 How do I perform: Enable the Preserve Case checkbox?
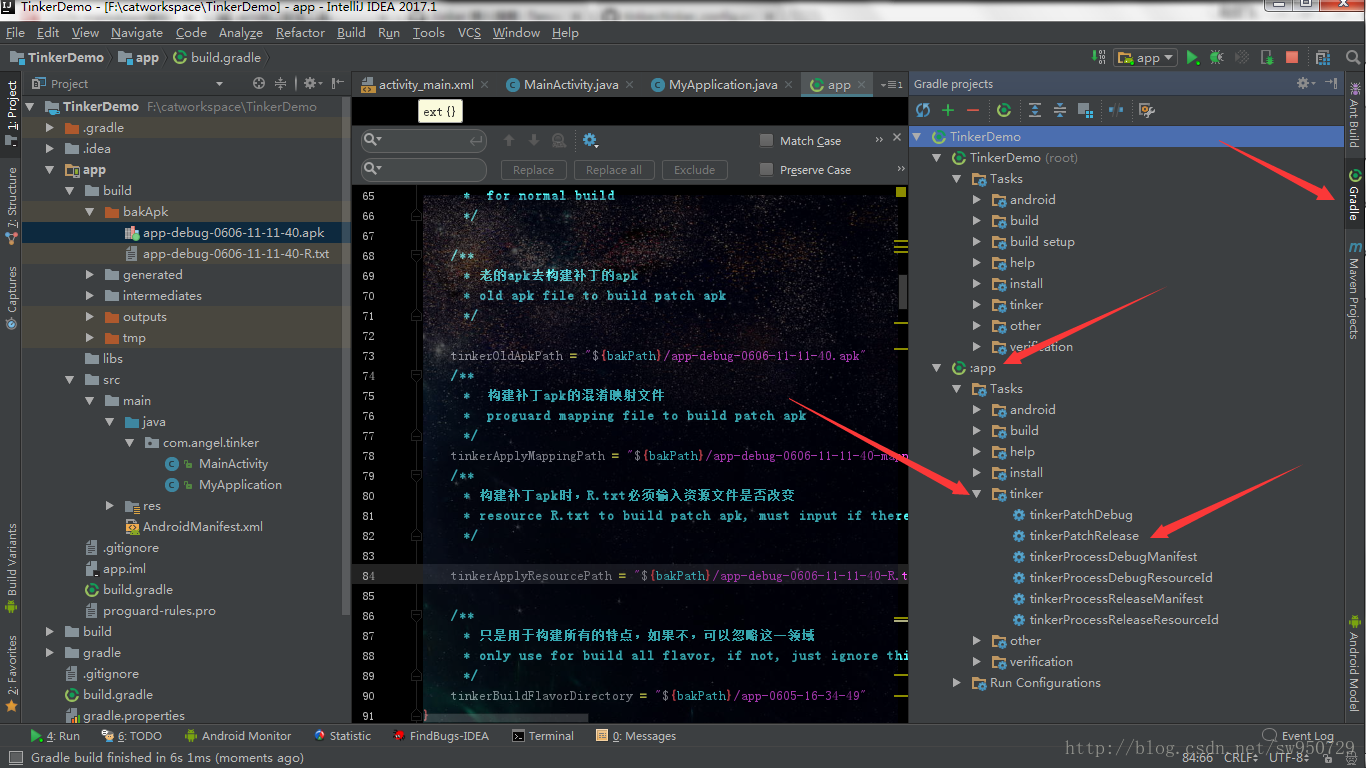coord(767,170)
